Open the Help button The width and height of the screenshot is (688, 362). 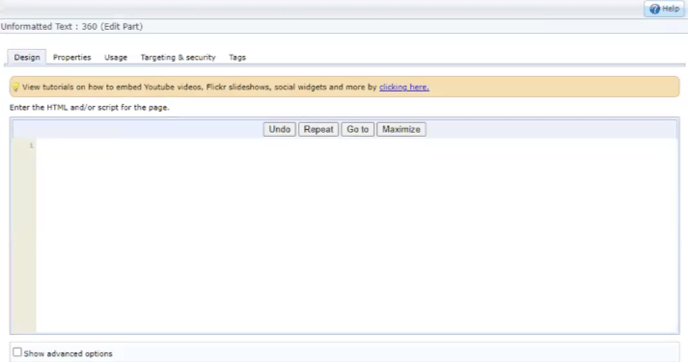pos(664,9)
